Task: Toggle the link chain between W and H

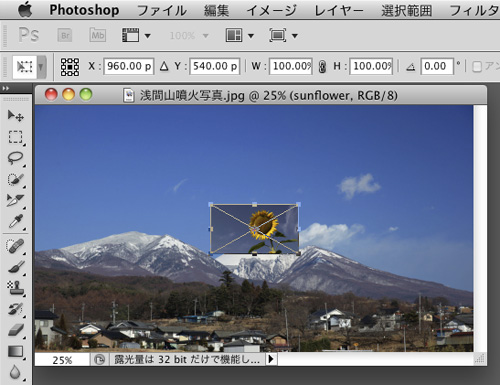Action: 322,66
